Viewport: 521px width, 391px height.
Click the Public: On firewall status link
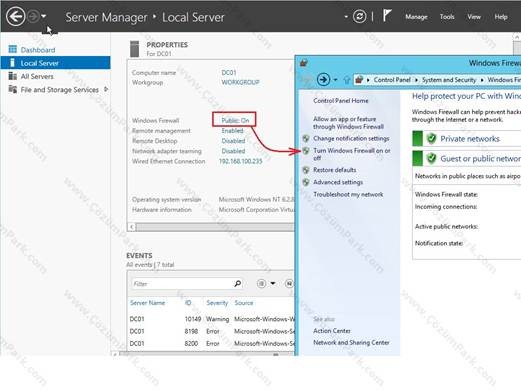(x=235, y=120)
